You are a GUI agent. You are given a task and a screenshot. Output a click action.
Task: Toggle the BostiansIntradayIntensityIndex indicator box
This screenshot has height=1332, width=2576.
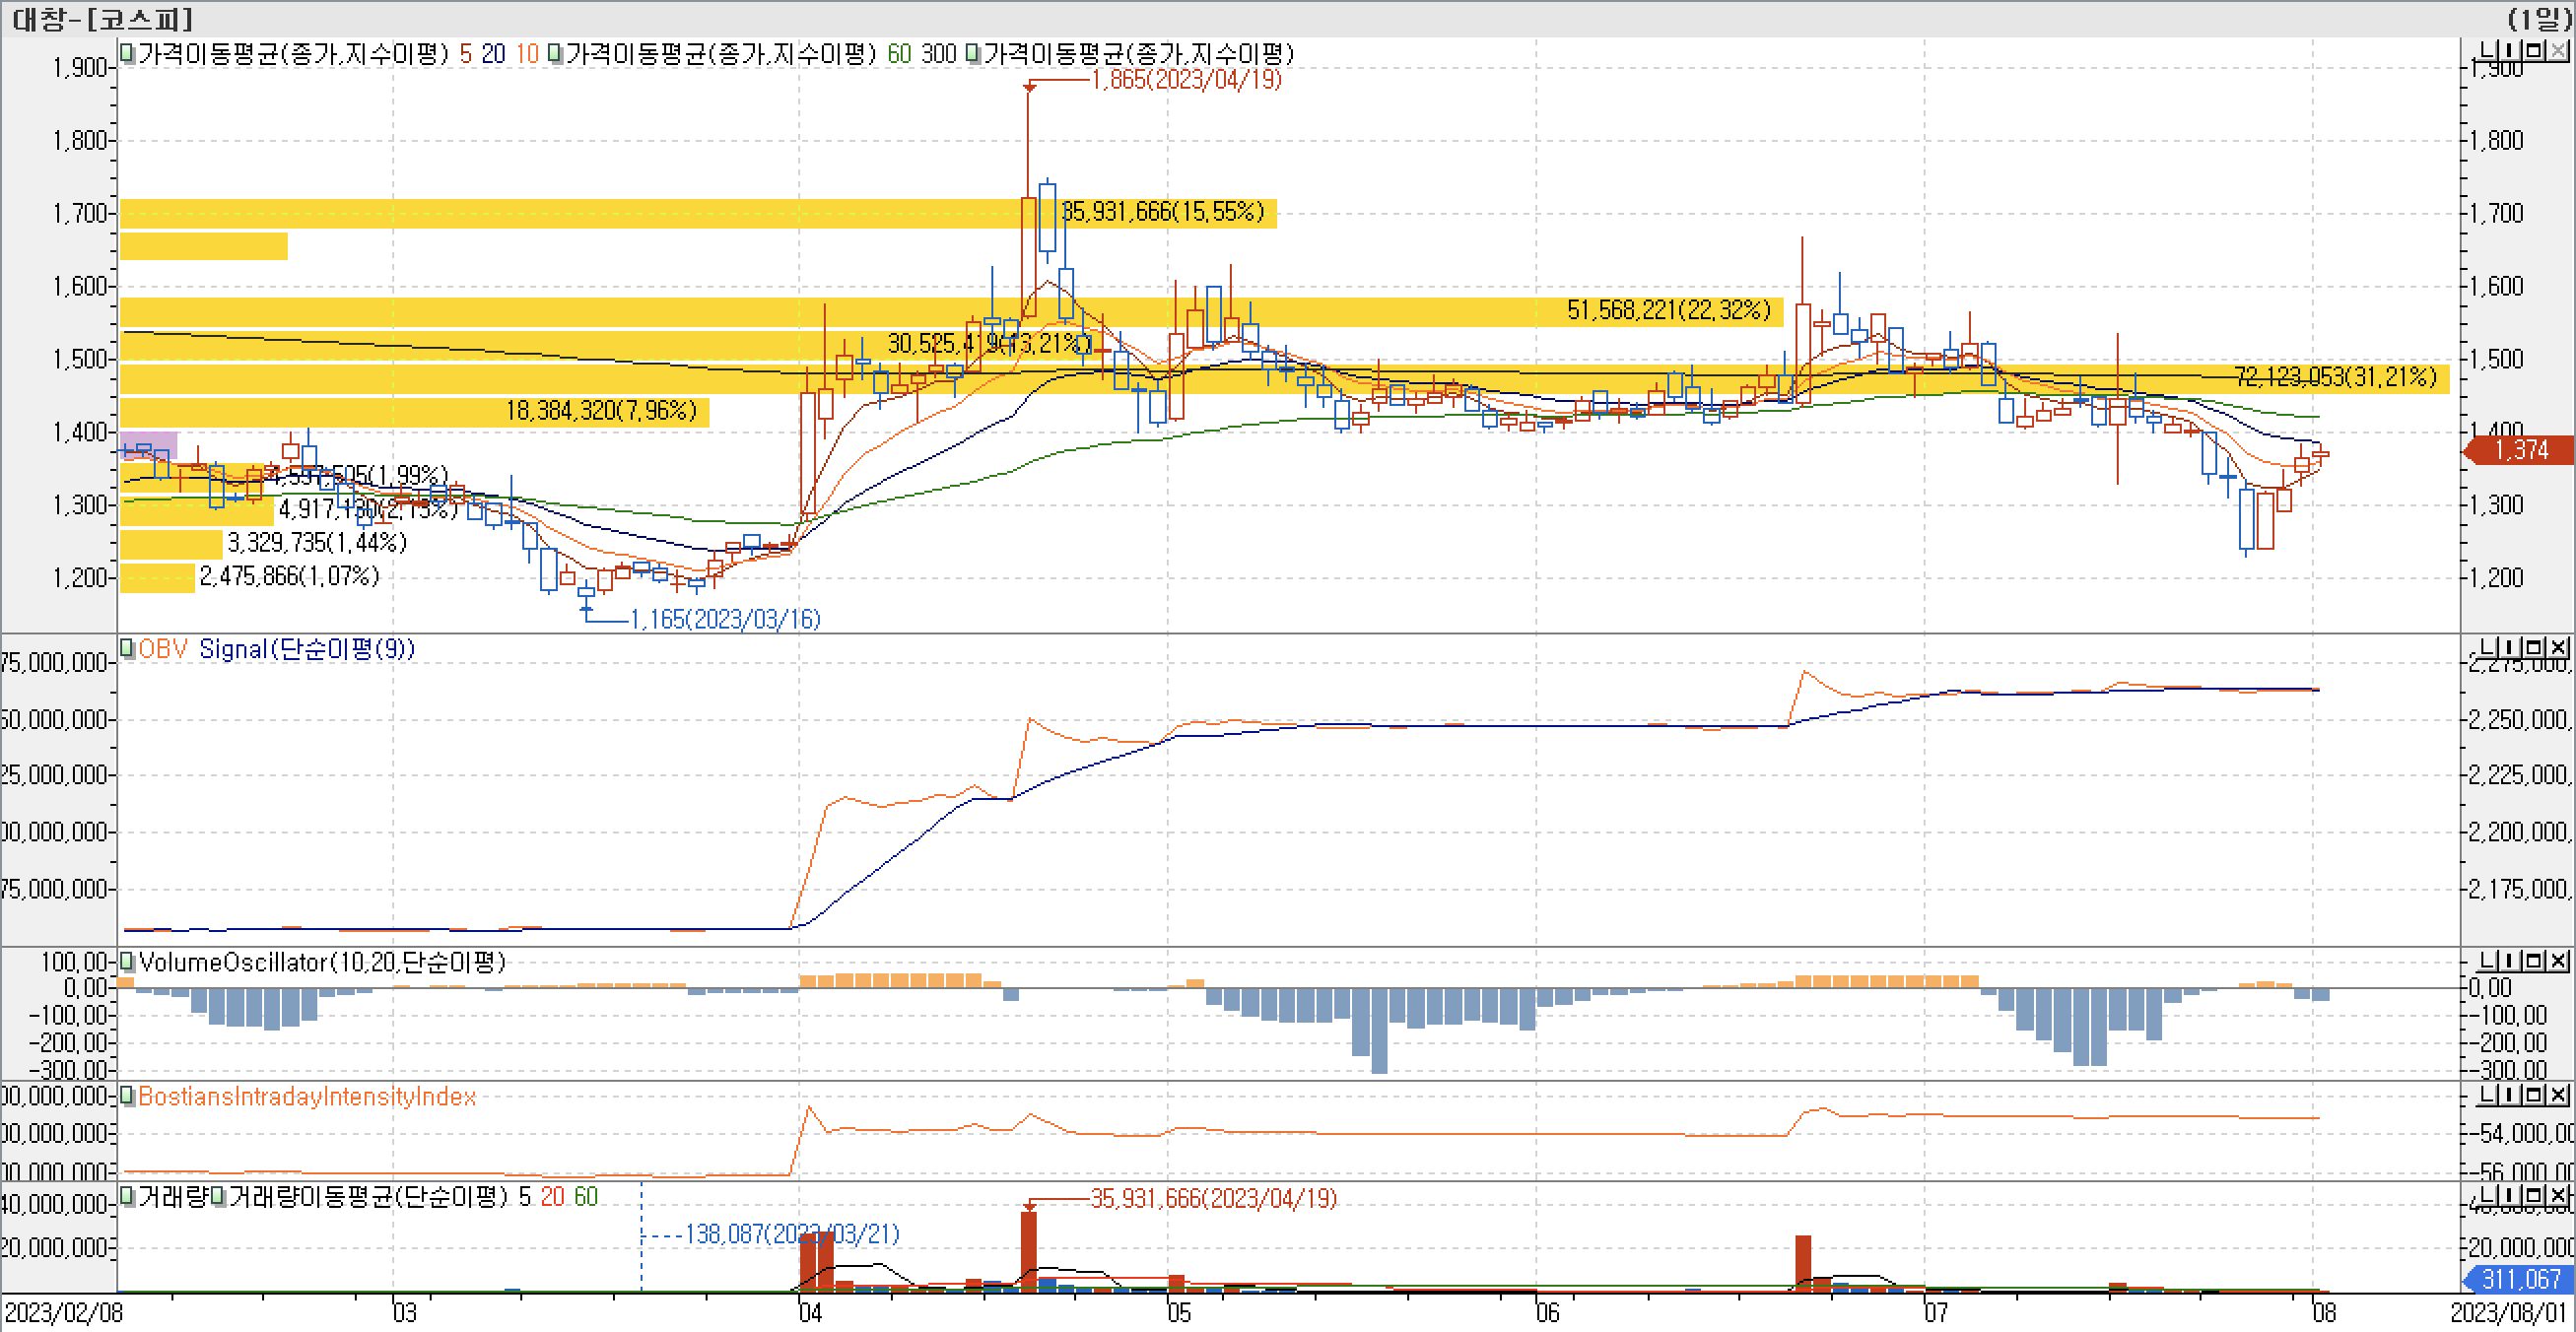127,1096
